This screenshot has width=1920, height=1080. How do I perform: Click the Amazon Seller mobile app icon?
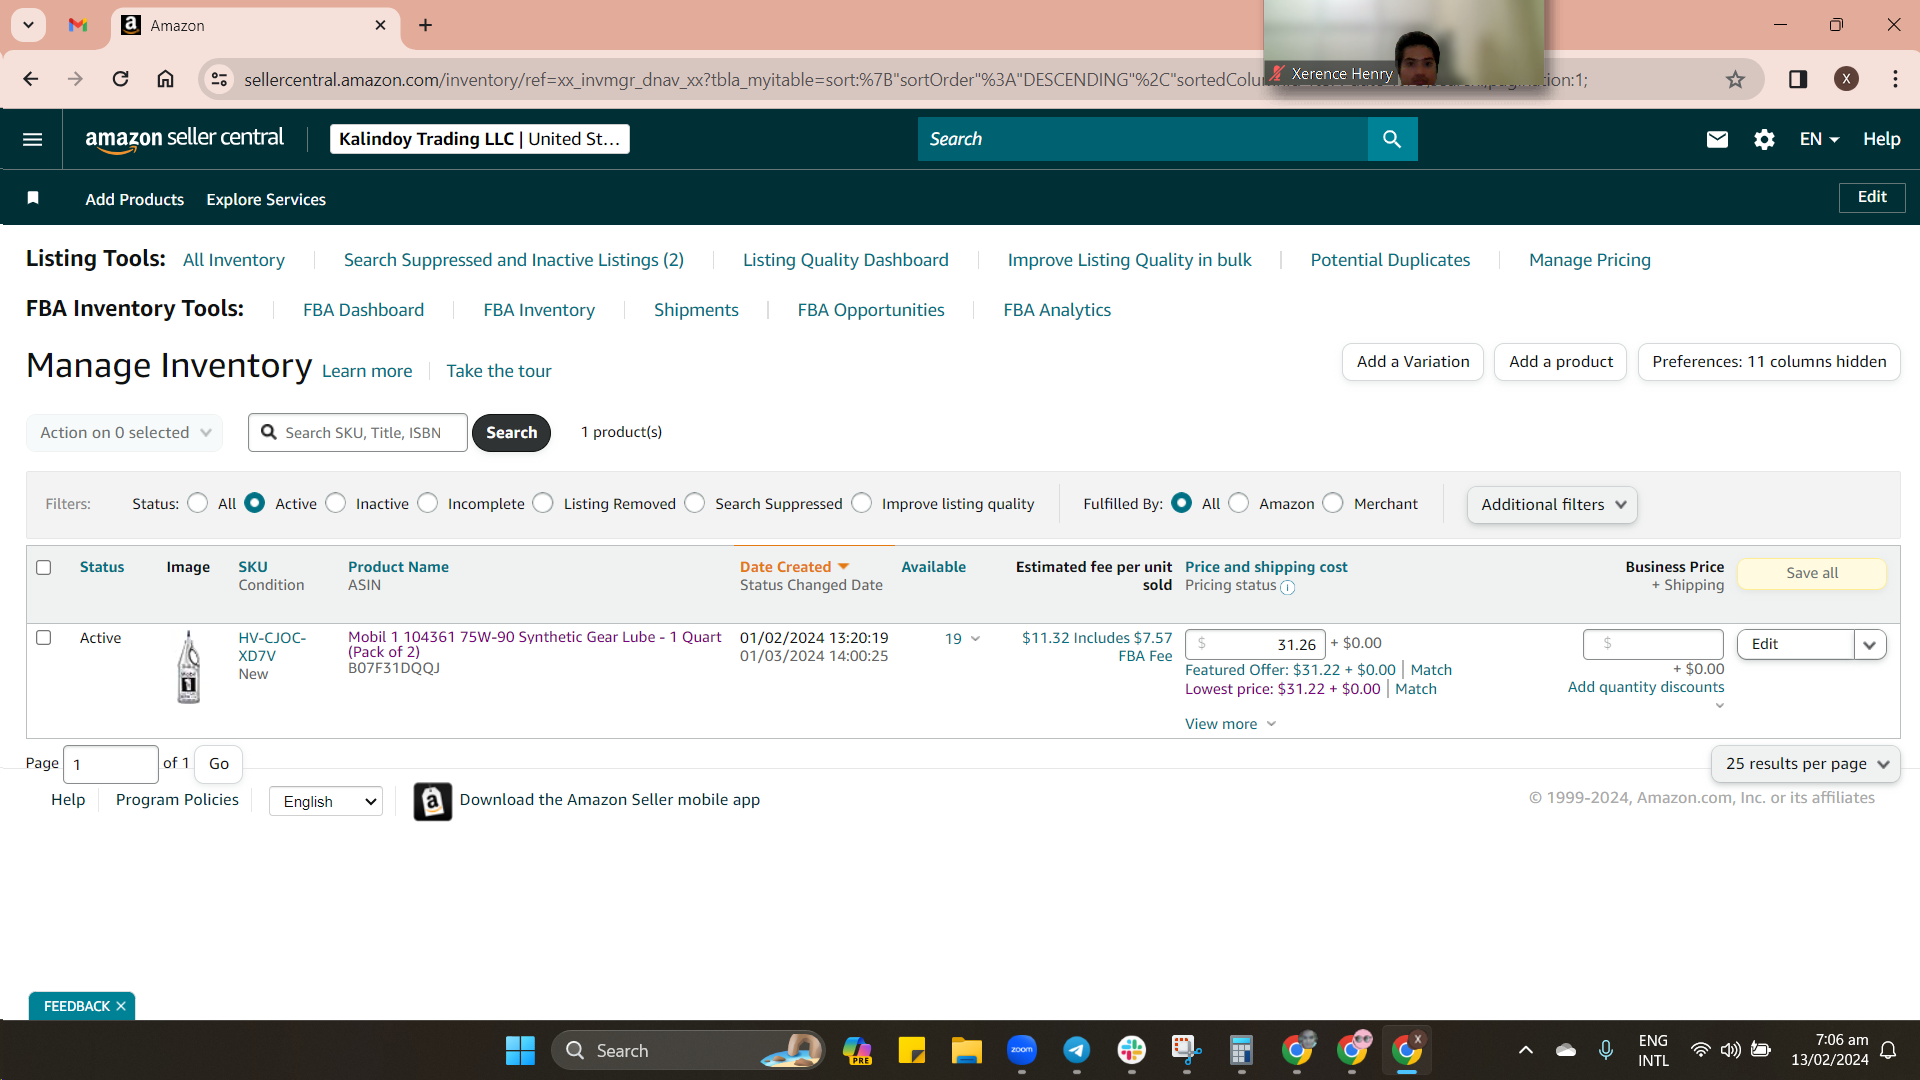click(432, 801)
